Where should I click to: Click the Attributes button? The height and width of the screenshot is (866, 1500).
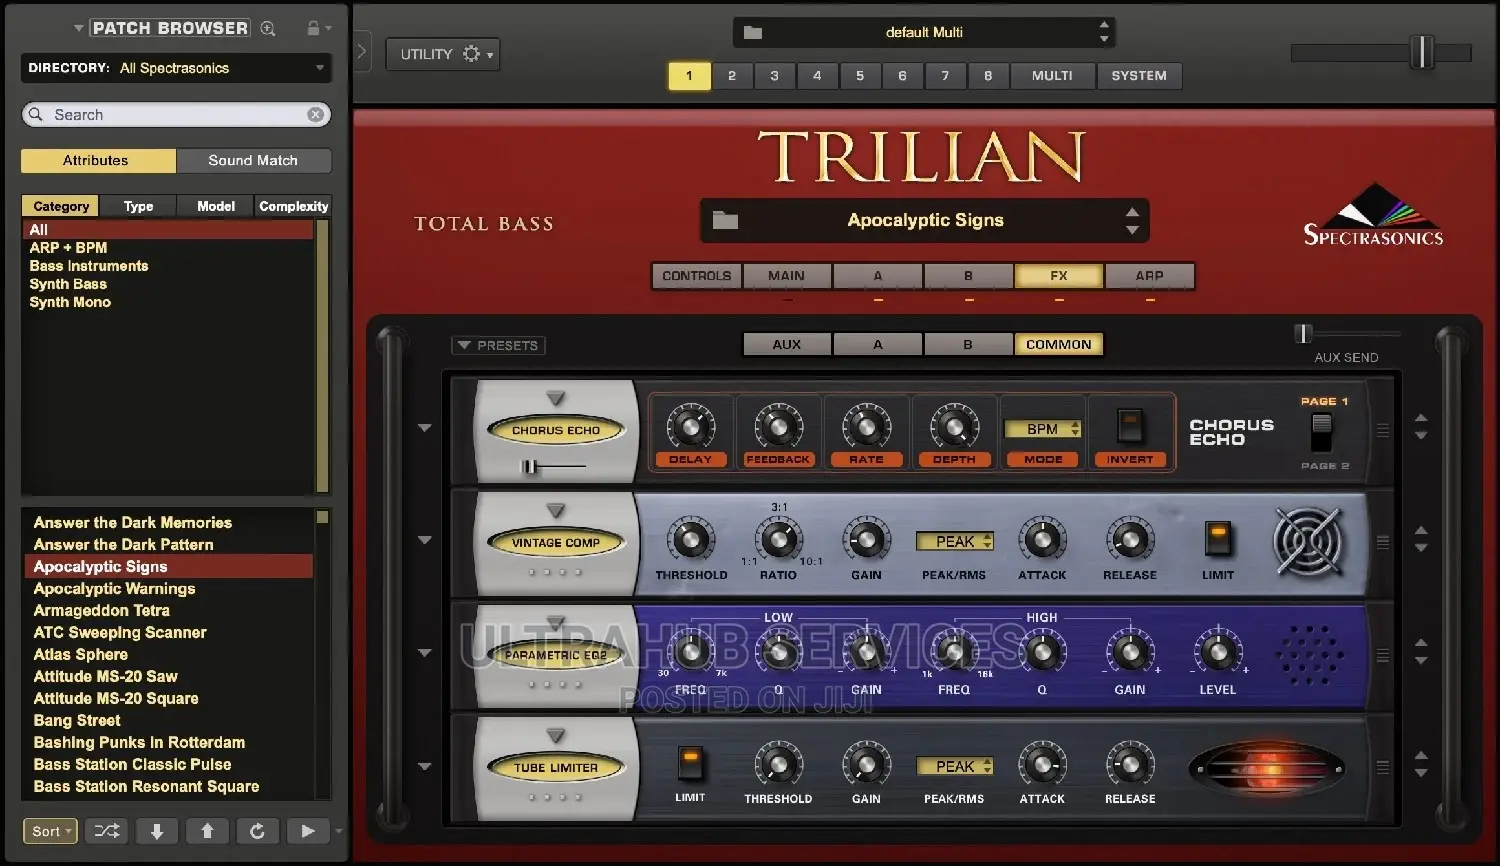[96, 160]
